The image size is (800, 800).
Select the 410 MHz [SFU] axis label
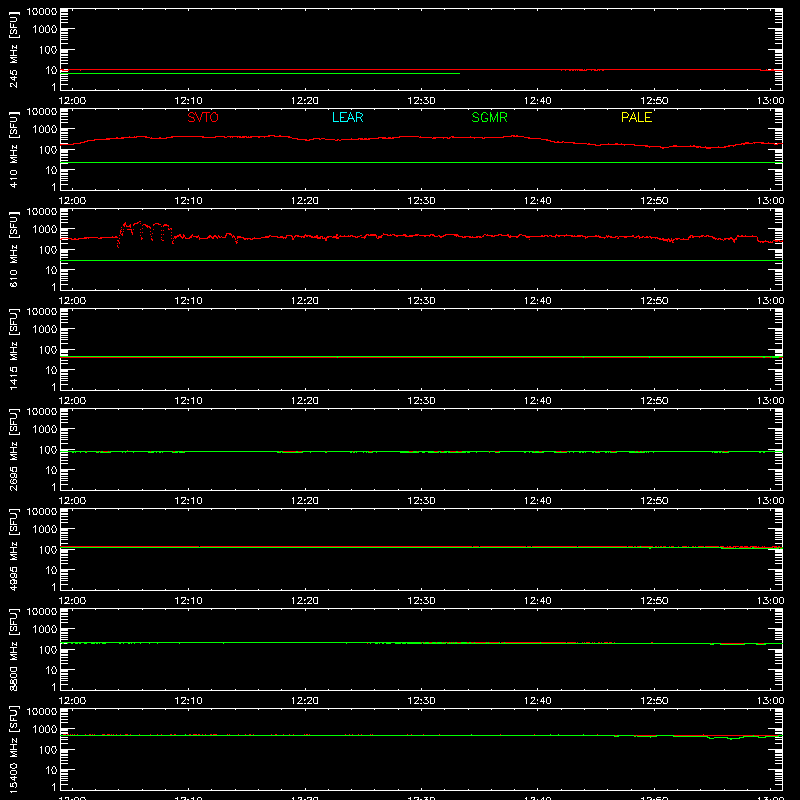tap(13, 149)
